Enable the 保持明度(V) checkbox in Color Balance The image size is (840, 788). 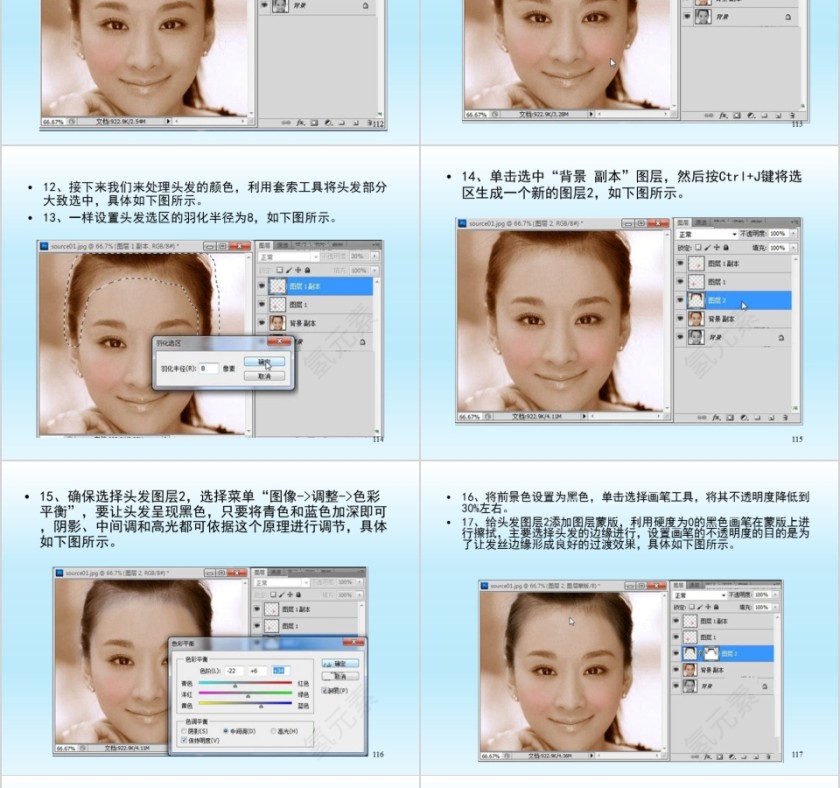pos(184,740)
